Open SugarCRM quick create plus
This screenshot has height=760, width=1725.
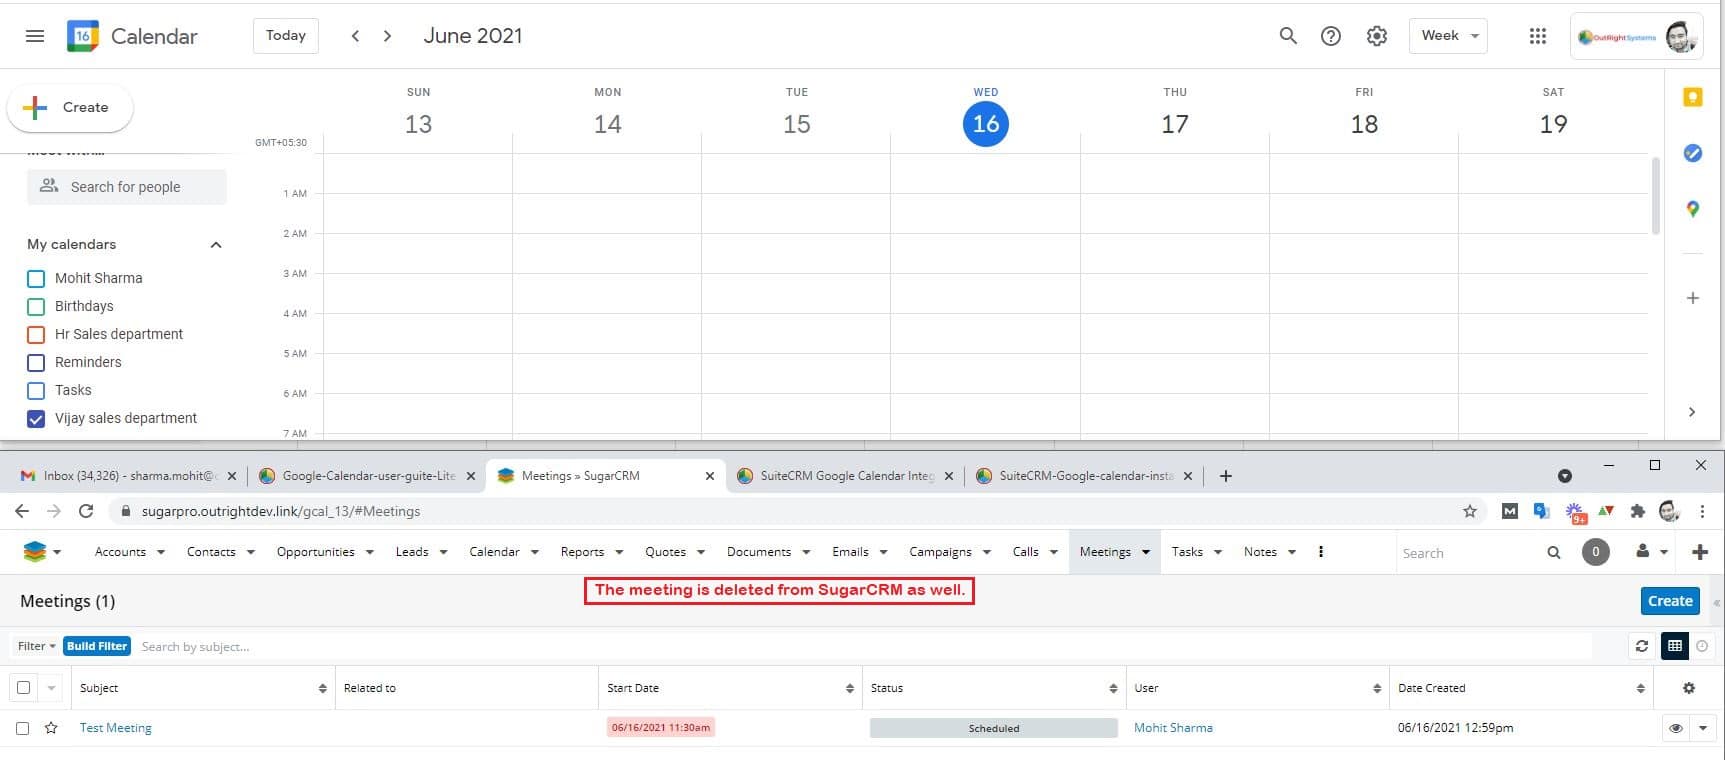pos(1700,552)
